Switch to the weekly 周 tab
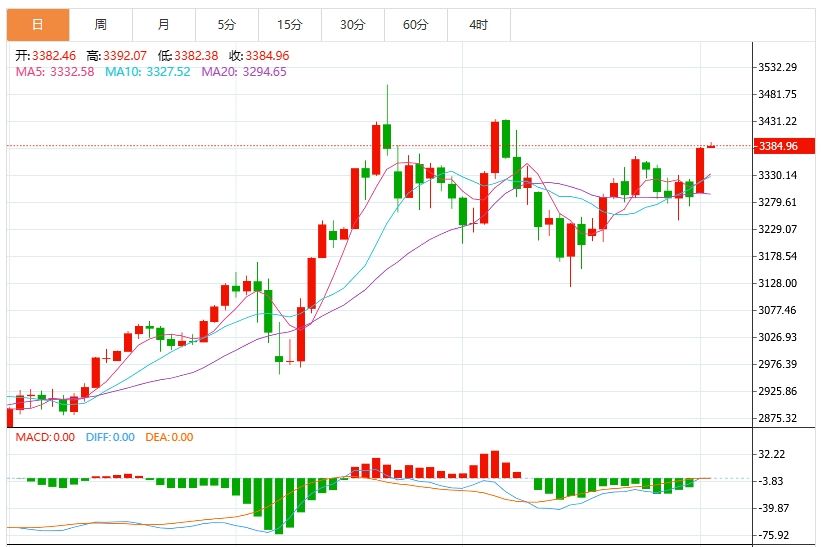 click(101, 25)
